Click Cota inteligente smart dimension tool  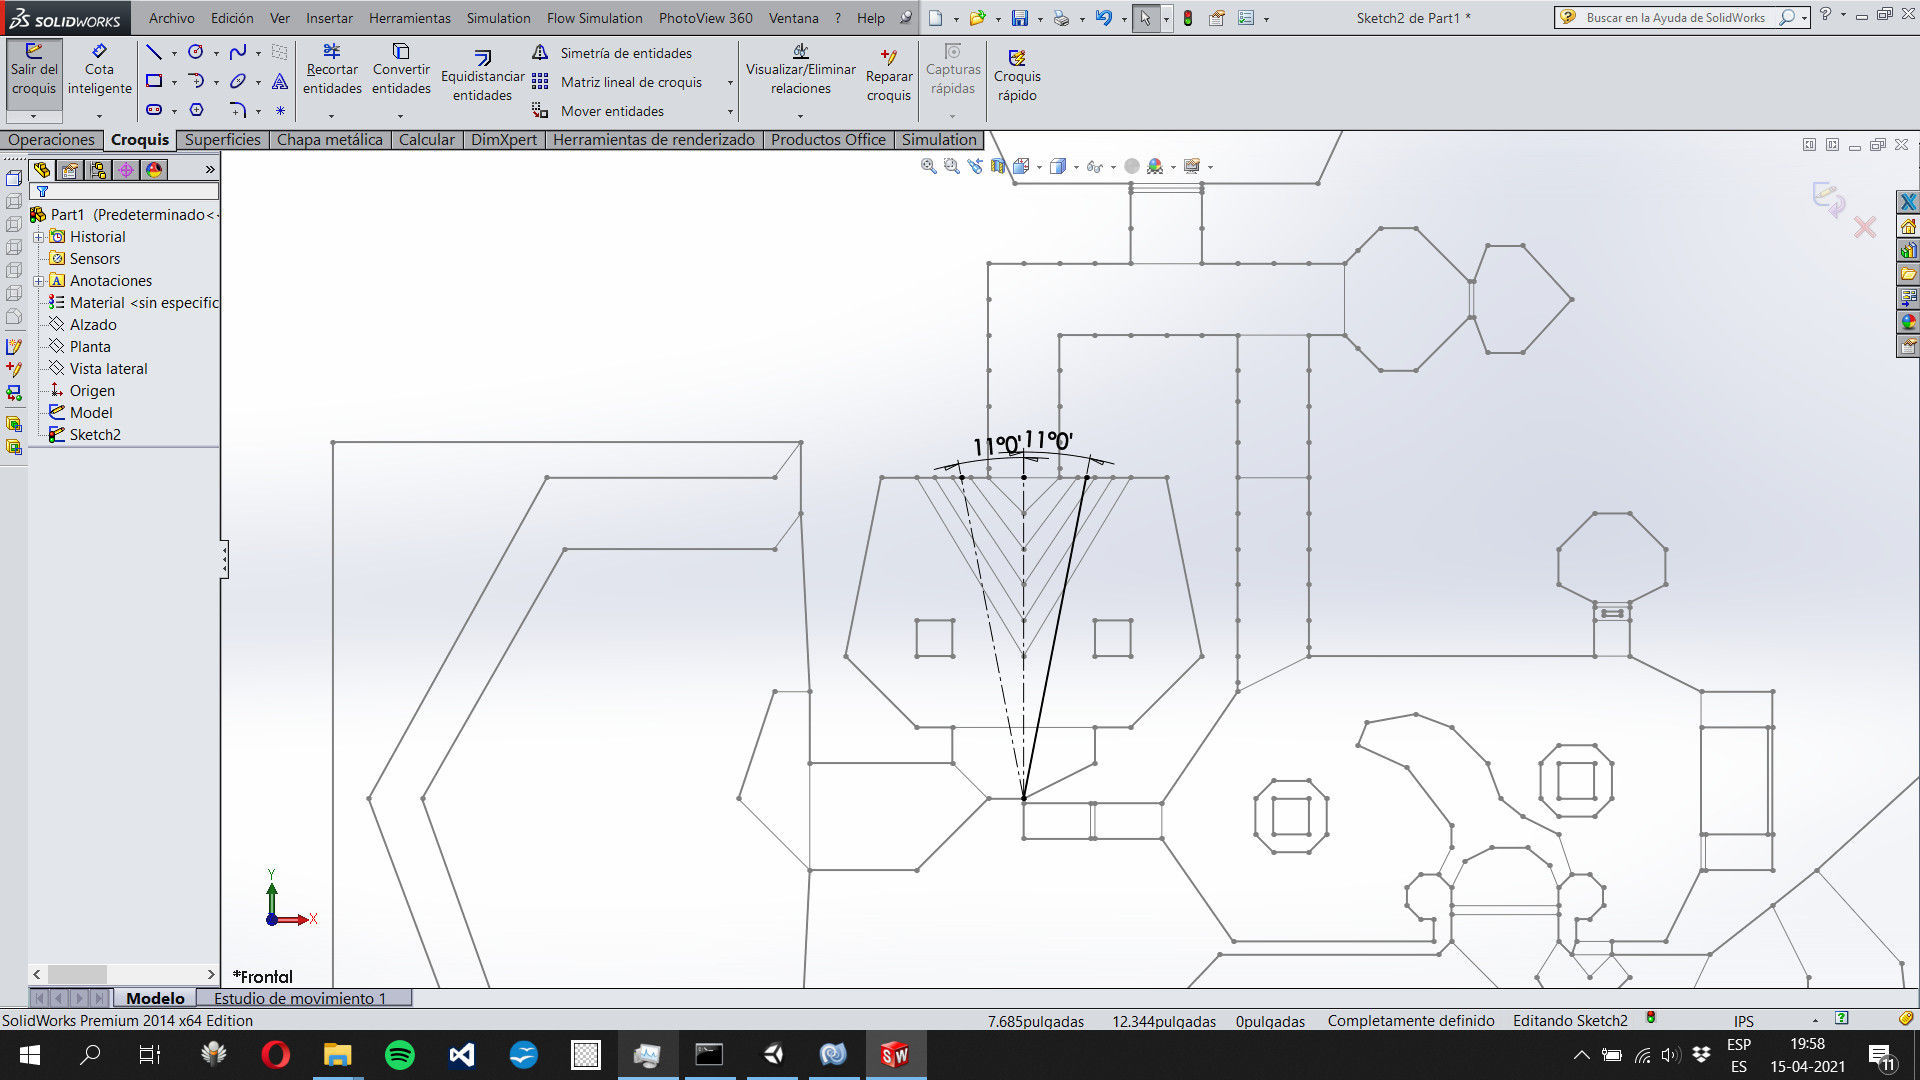click(99, 70)
